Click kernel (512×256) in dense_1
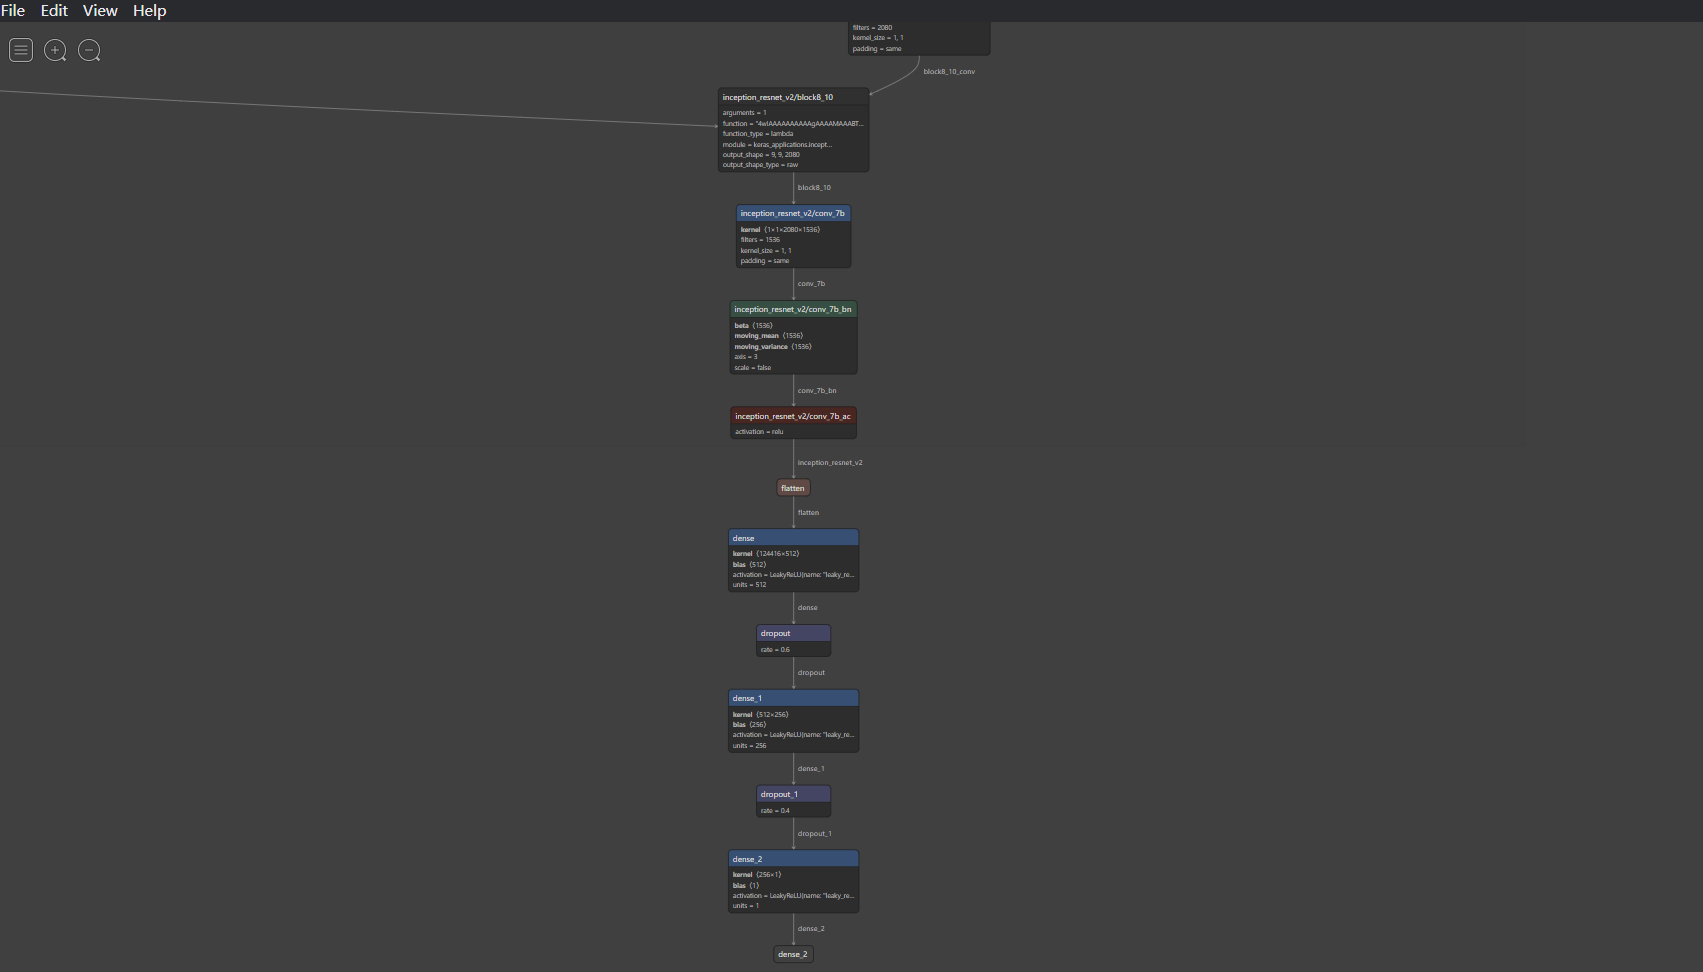Image resolution: width=1703 pixels, height=972 pixels. [760, 715]
